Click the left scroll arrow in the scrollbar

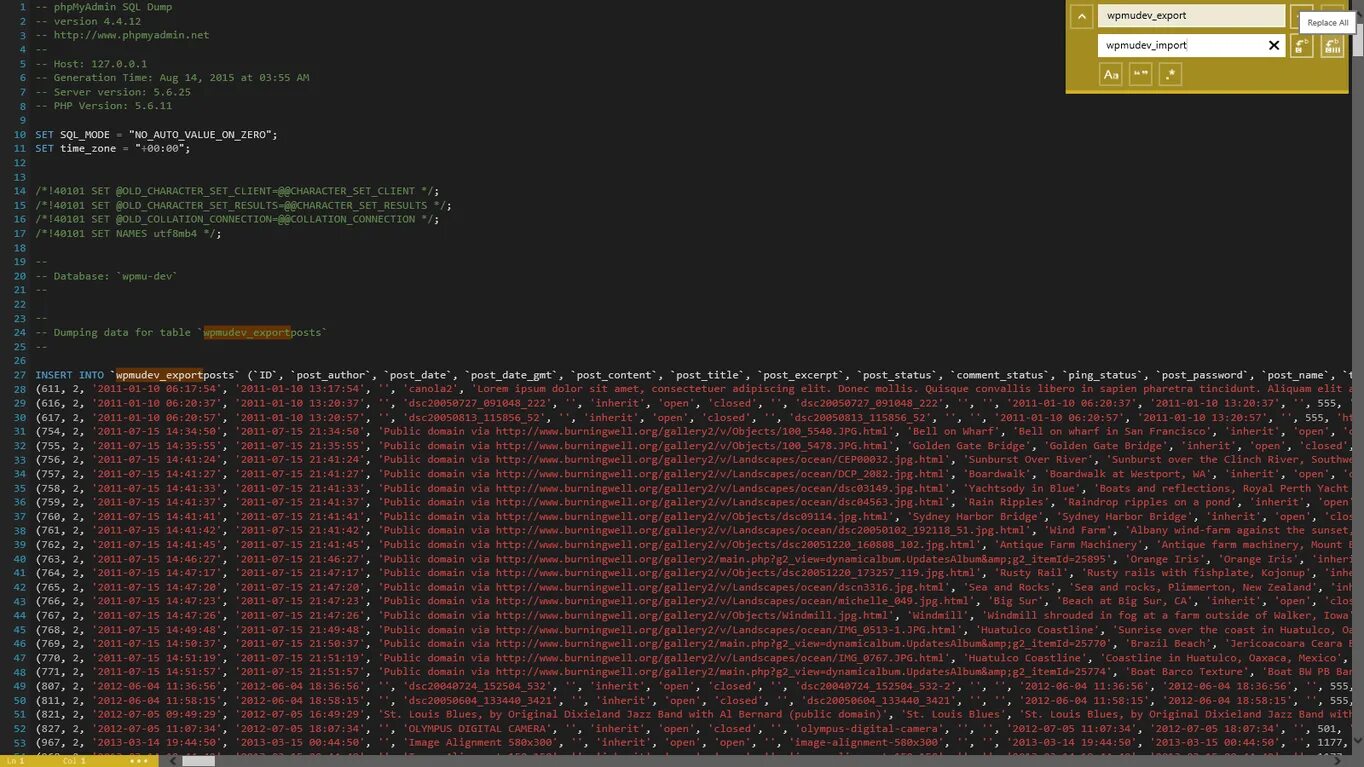pyautogui.click(x=171, y=760)
